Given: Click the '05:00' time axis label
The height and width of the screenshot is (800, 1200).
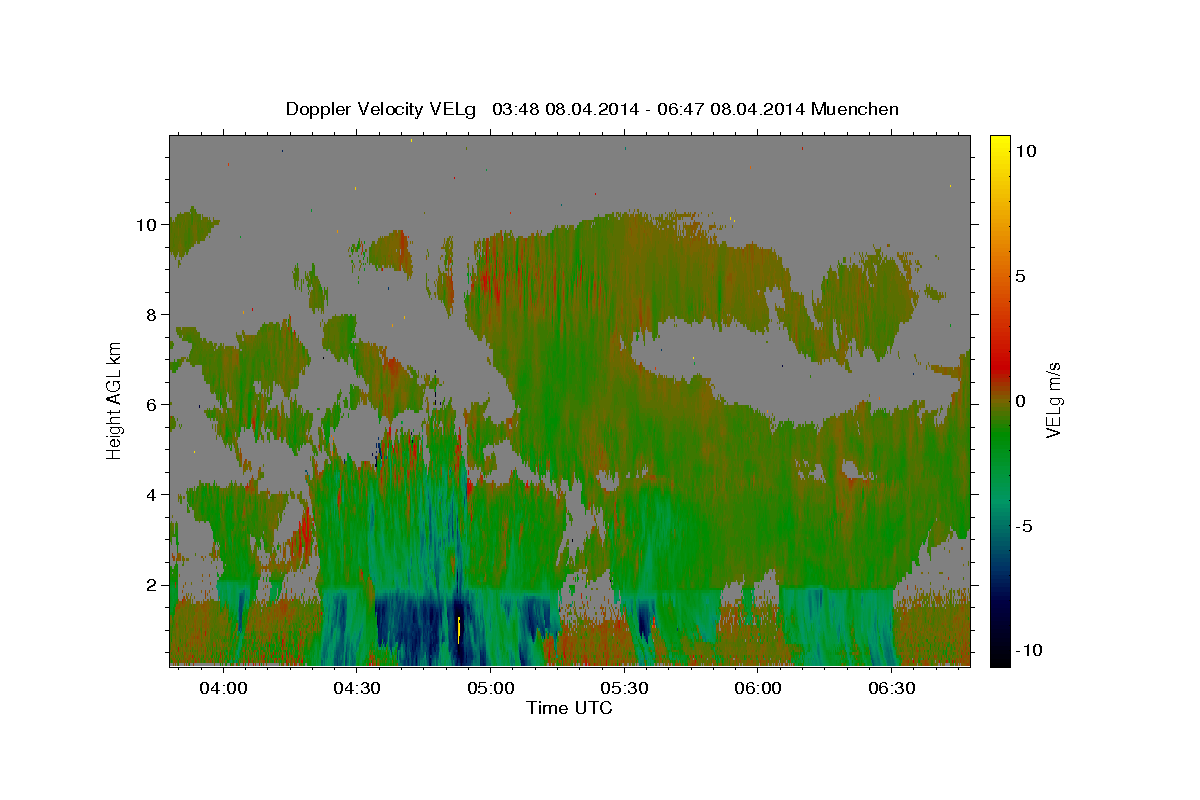Looking at the screenshot, I should pyautogui.click(x=491, y=689).
